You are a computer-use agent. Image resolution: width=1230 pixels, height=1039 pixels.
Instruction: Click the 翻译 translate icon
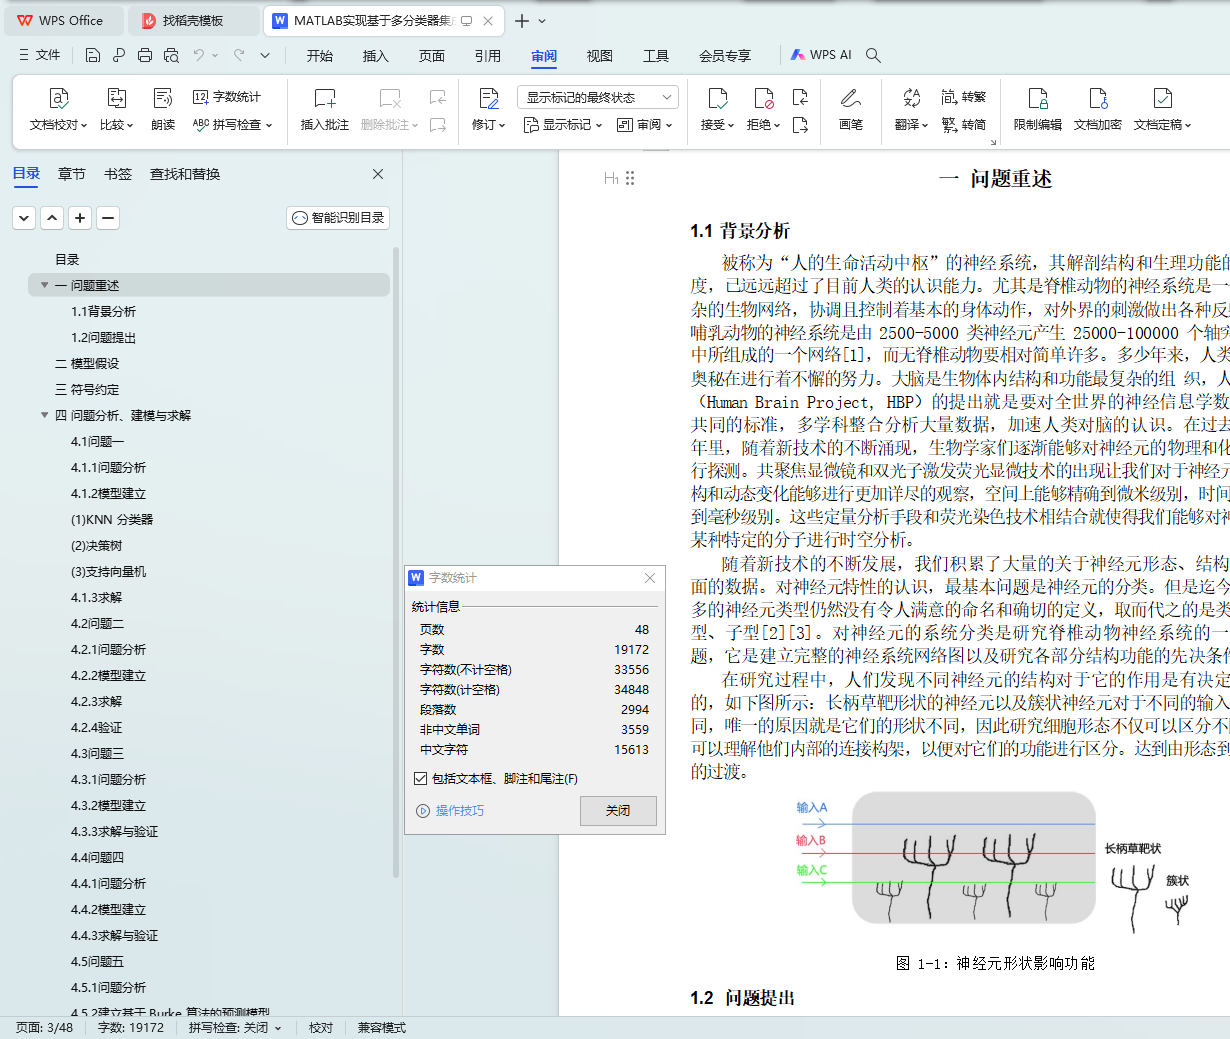click(911, 98)
